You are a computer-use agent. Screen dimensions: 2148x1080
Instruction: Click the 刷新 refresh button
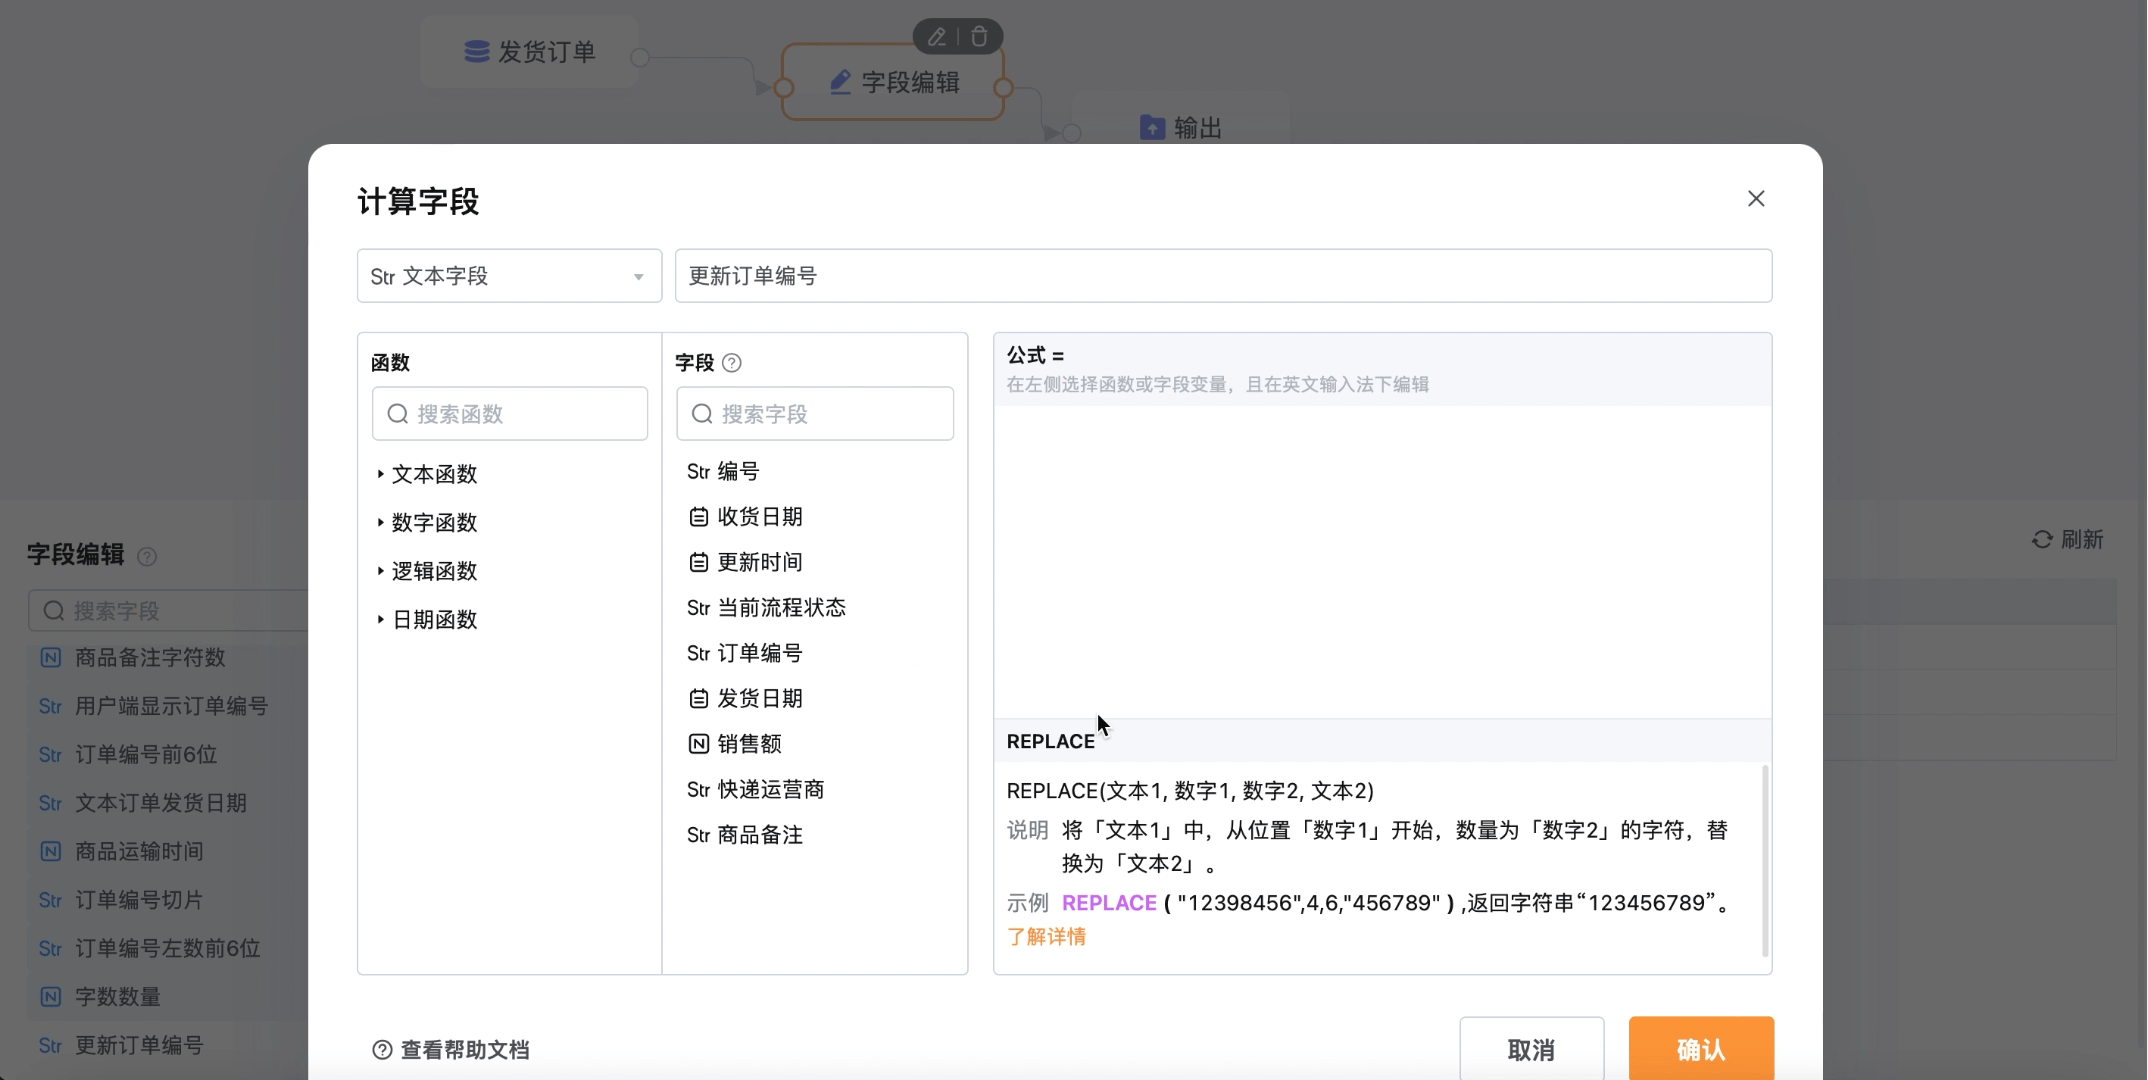coord(2068,540)
